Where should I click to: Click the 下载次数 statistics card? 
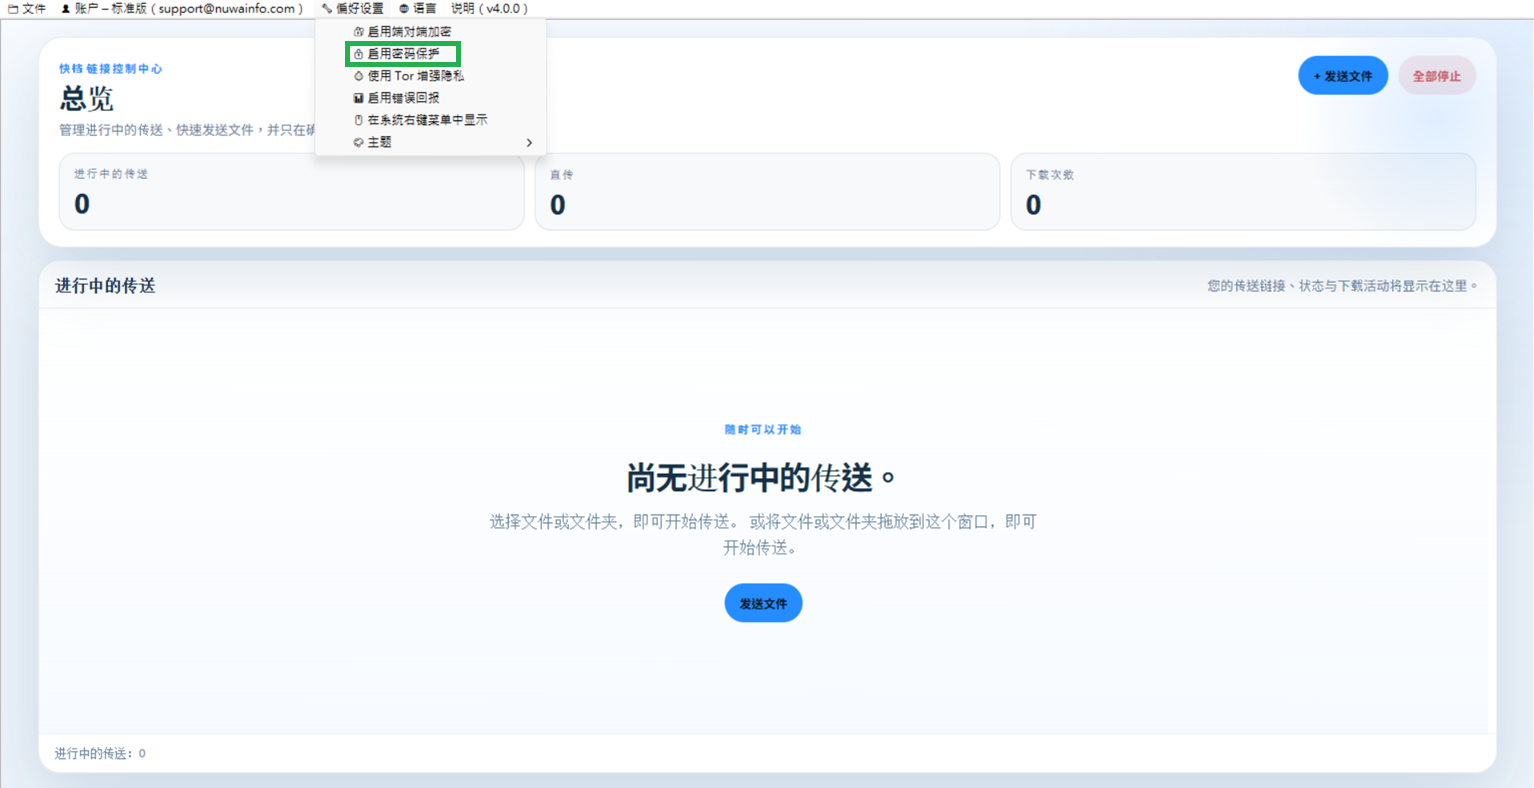coord(1243,191)
